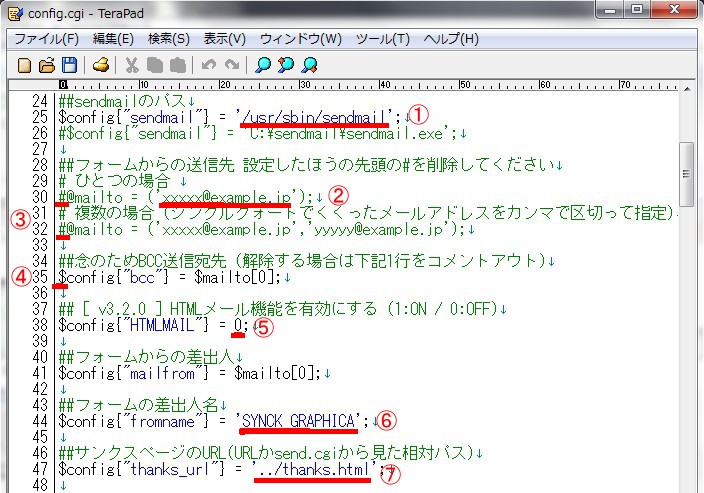Click the Find previous magnifier icon

click(286, 66)
